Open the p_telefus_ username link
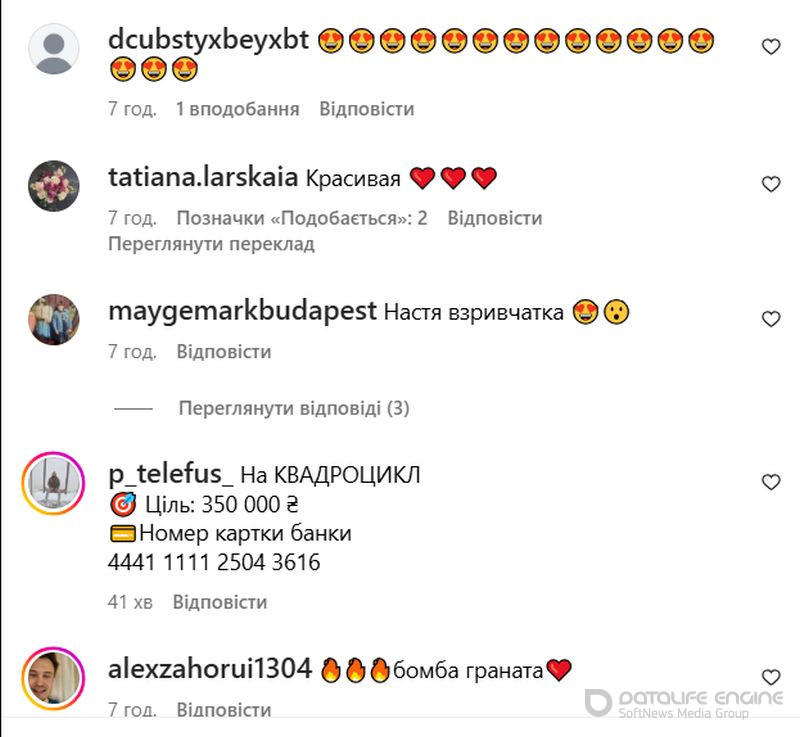Screen dimensions: 800x737 tap(170, 474)
